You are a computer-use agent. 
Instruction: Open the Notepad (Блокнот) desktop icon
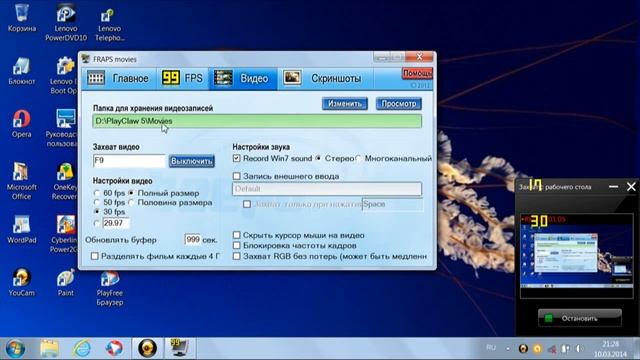click(x=22, y=71)
